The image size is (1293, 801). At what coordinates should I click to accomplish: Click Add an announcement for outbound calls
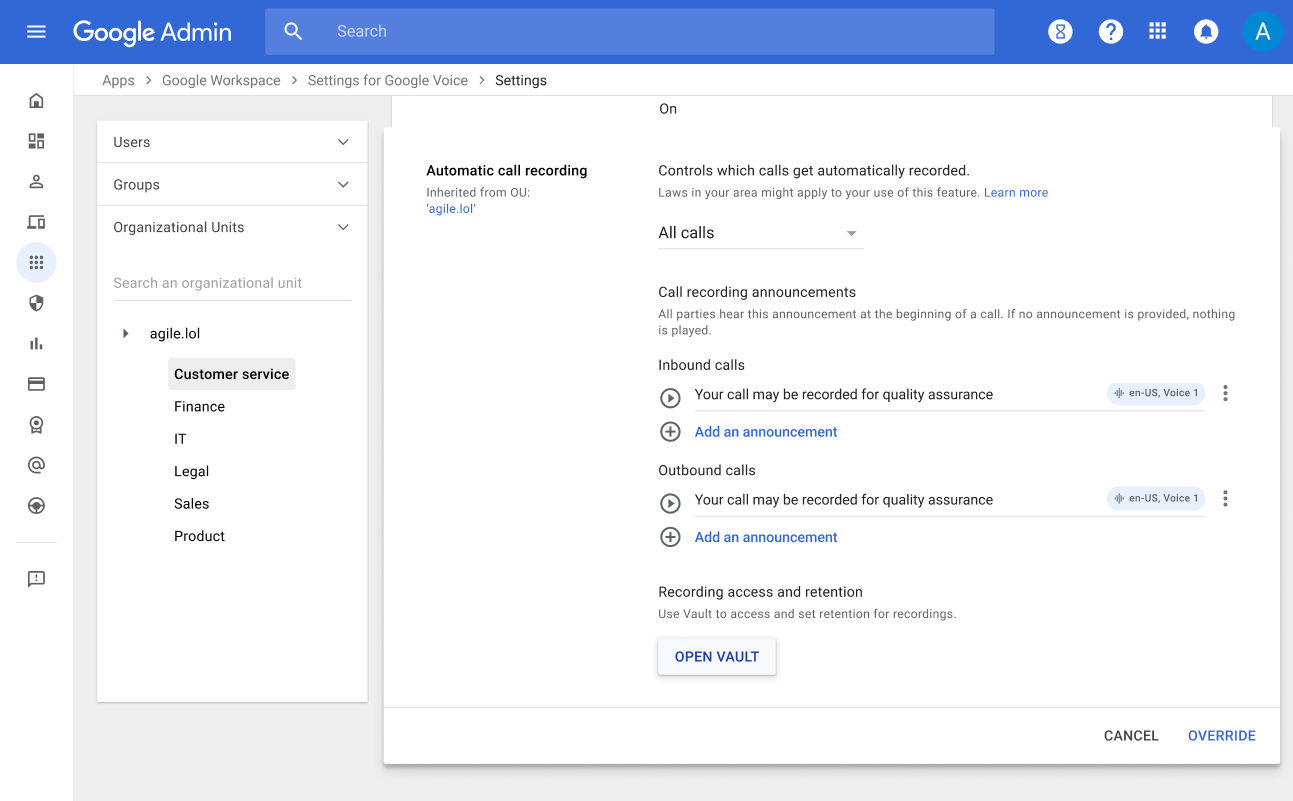[x=766, y=537]
